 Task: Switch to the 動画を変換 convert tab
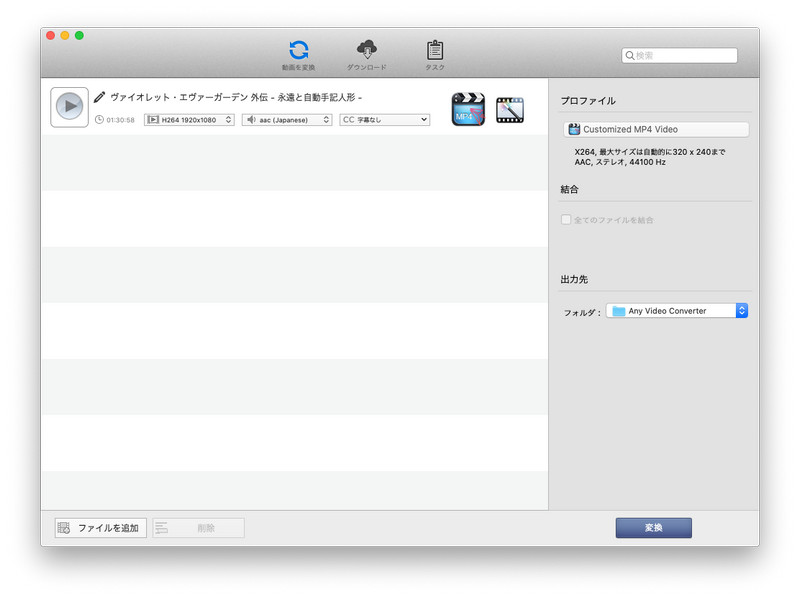[x=298, y=55]
